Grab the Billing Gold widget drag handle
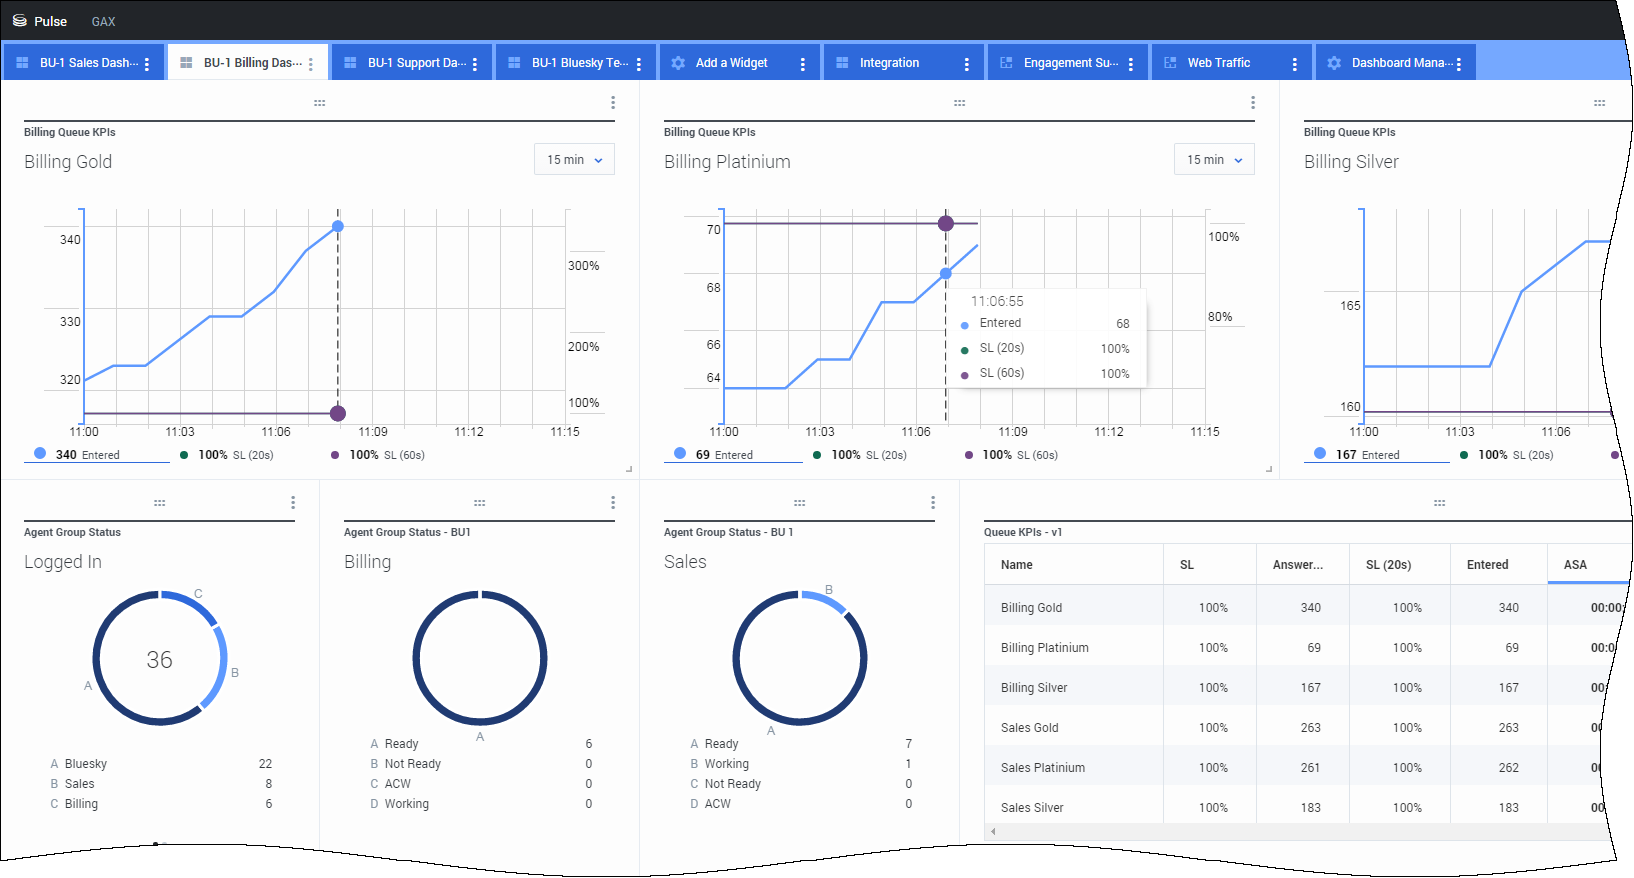The height and width of the screenshot is (878, 1634). (x=320, y=103)
